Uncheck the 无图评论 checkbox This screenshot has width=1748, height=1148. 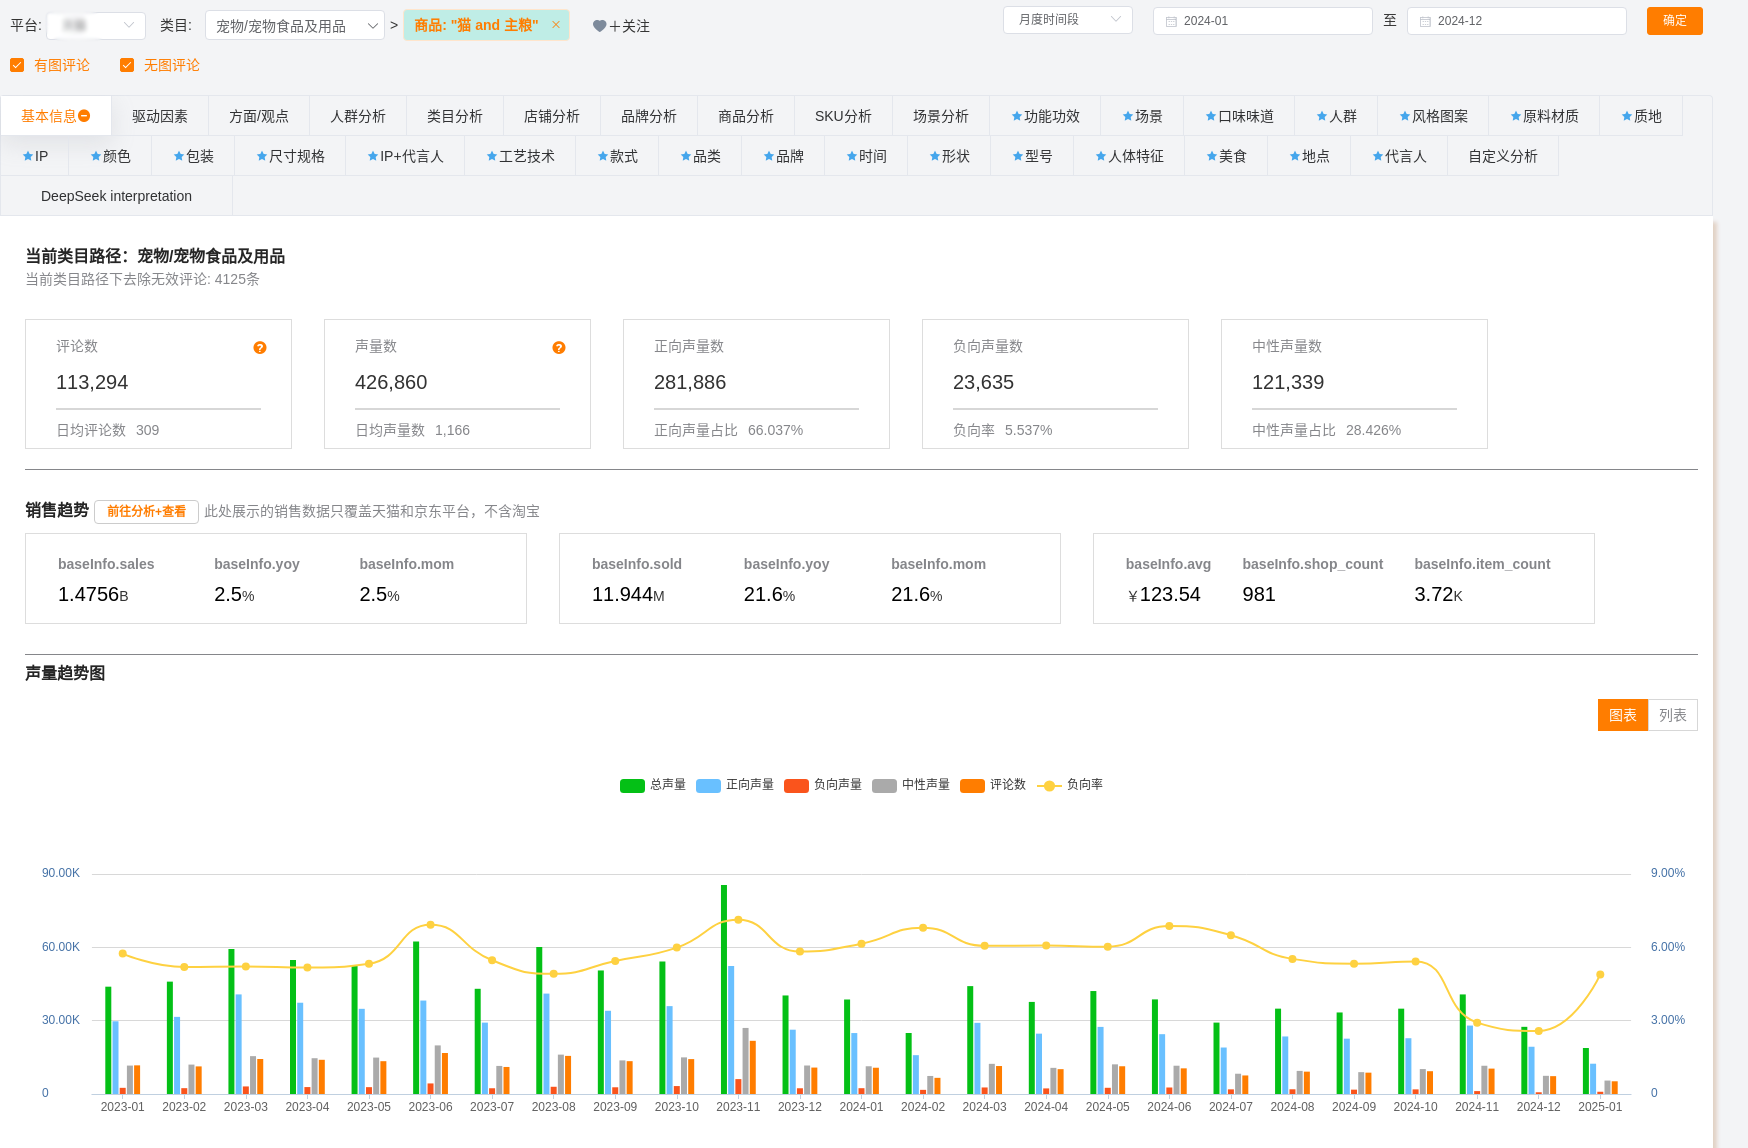pos(127,65)
